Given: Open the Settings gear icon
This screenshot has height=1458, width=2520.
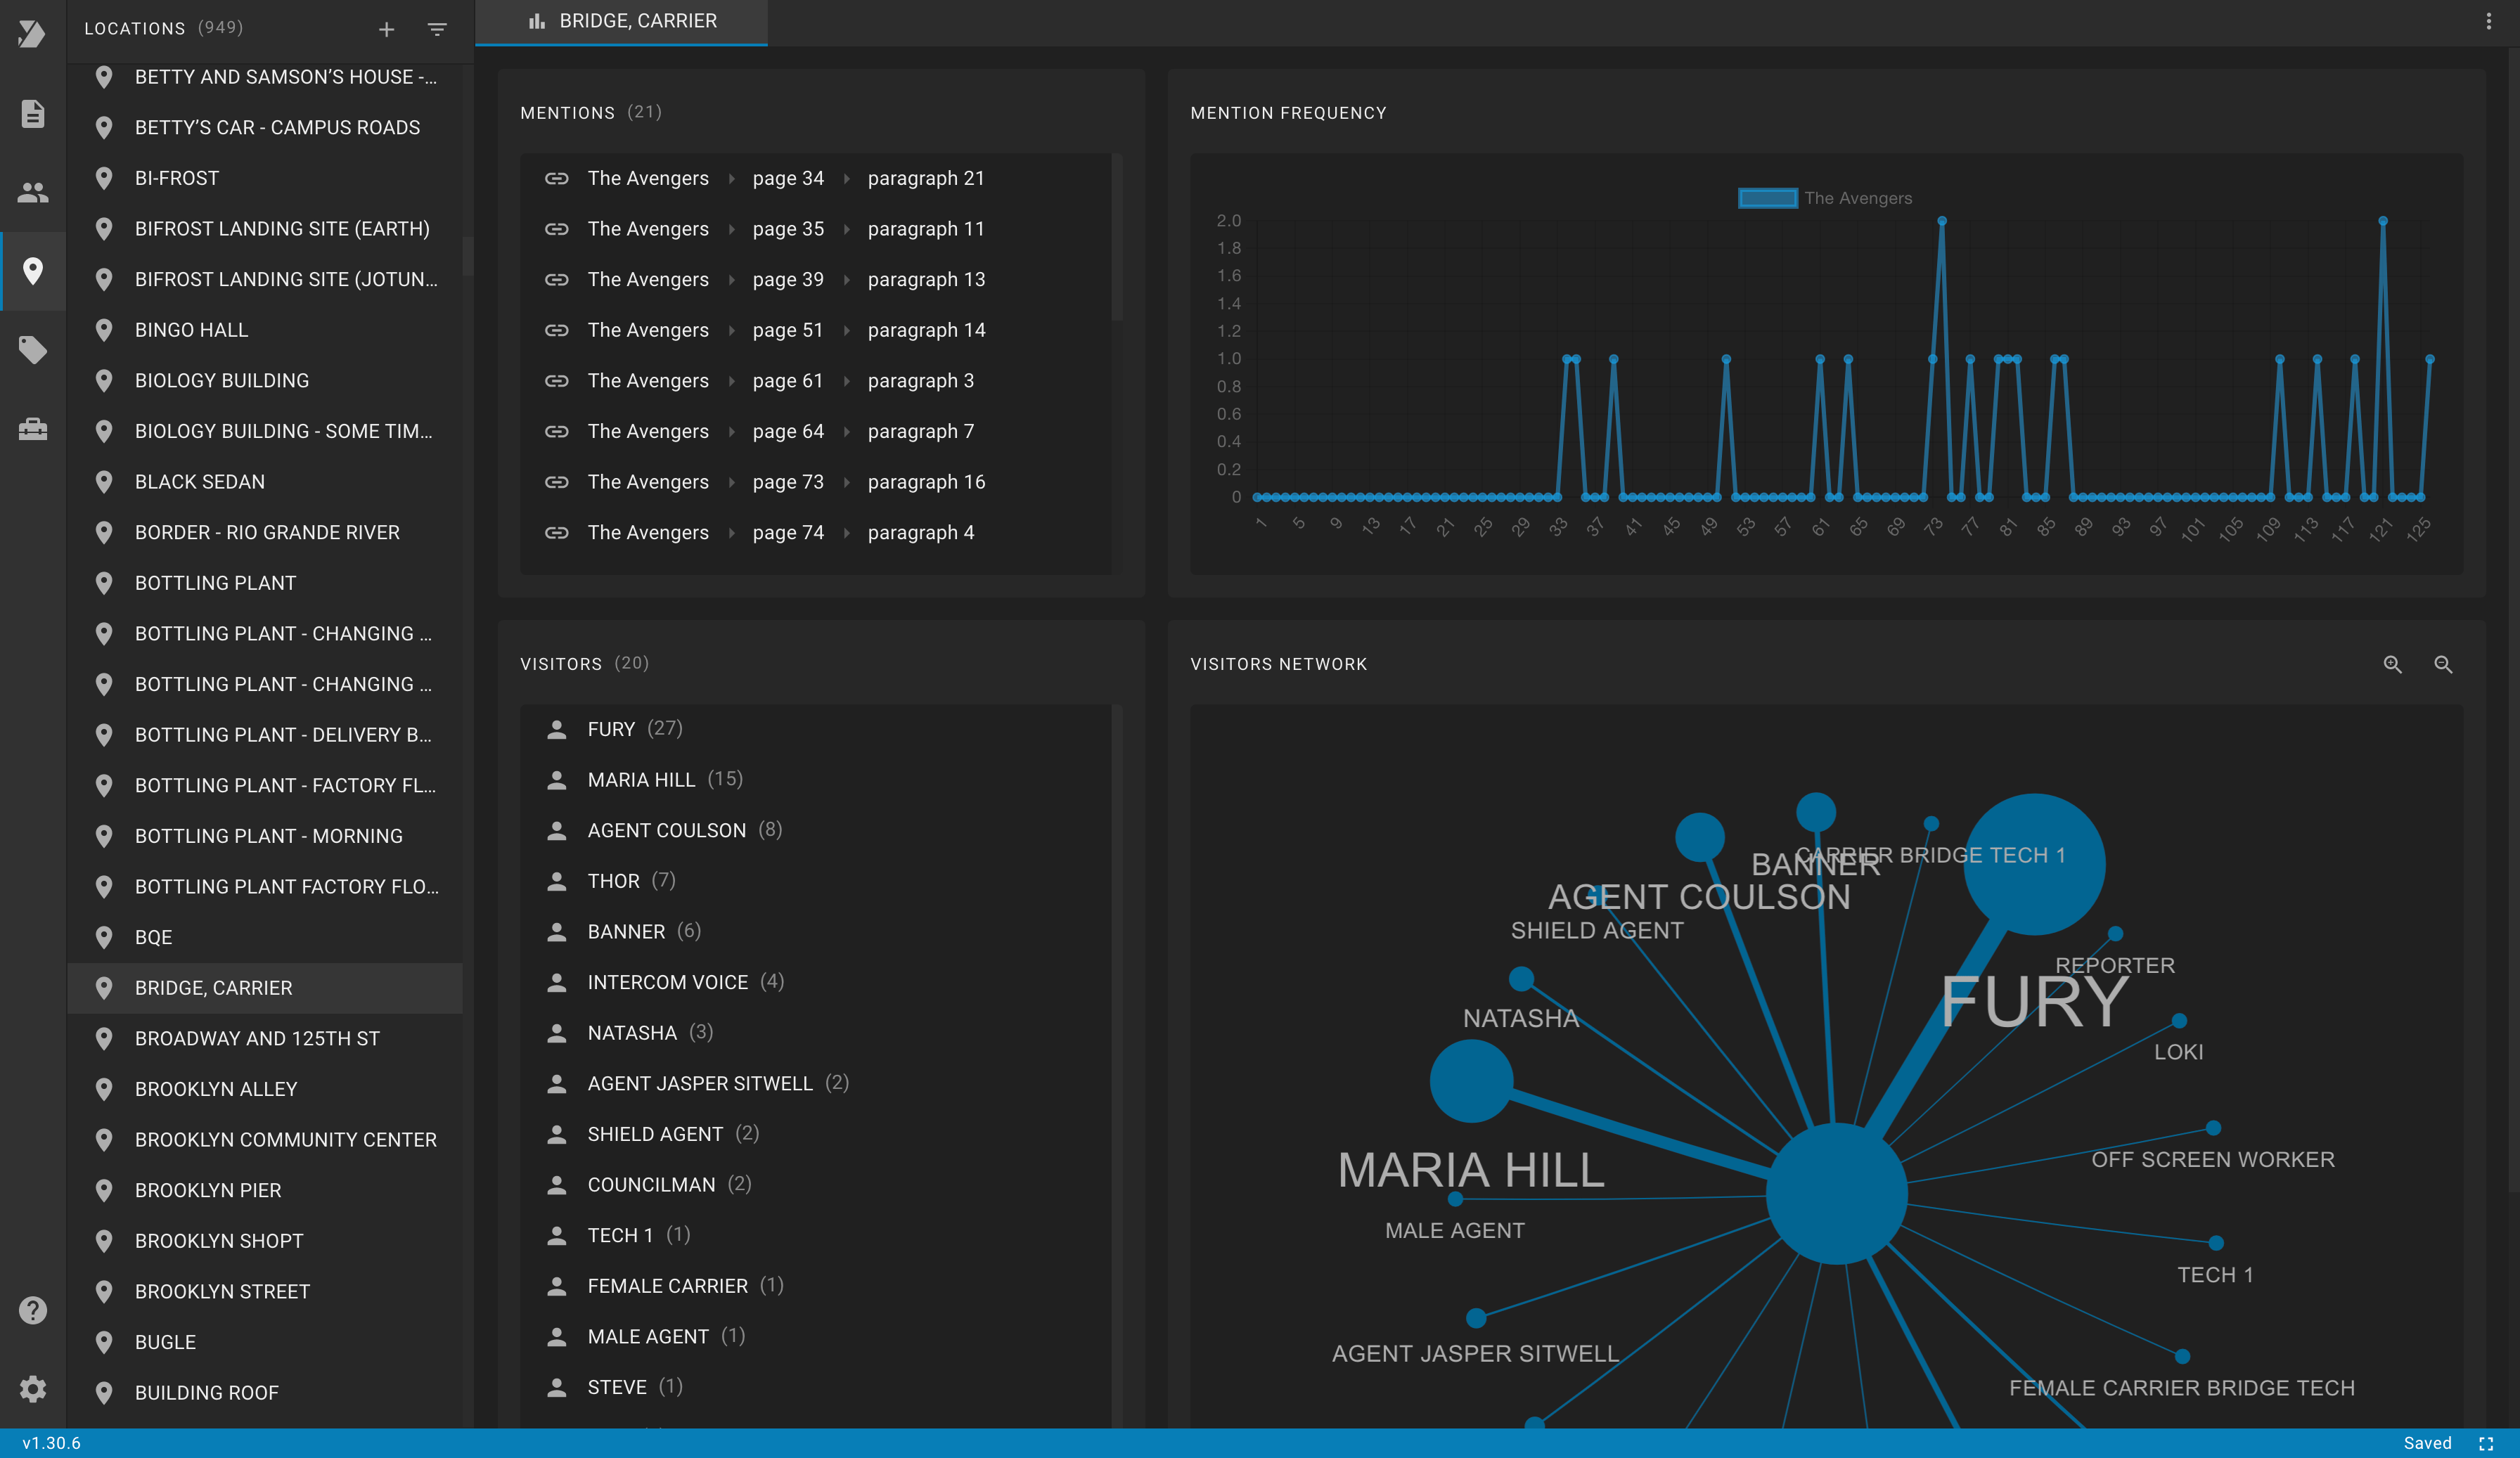Looking at the screenshot, I should [x=32, y=1389].
